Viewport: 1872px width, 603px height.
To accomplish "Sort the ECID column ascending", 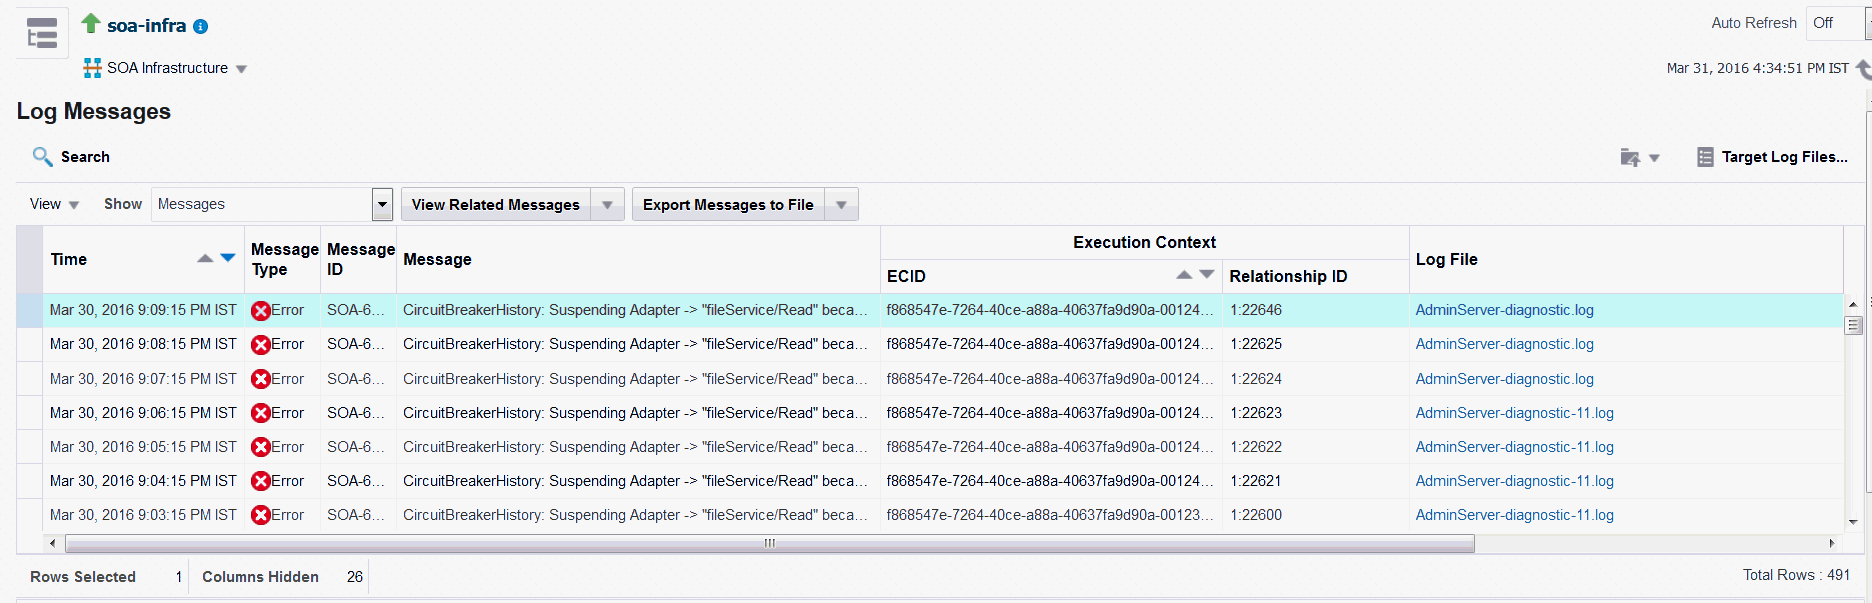I will [x=1184, y=275].
